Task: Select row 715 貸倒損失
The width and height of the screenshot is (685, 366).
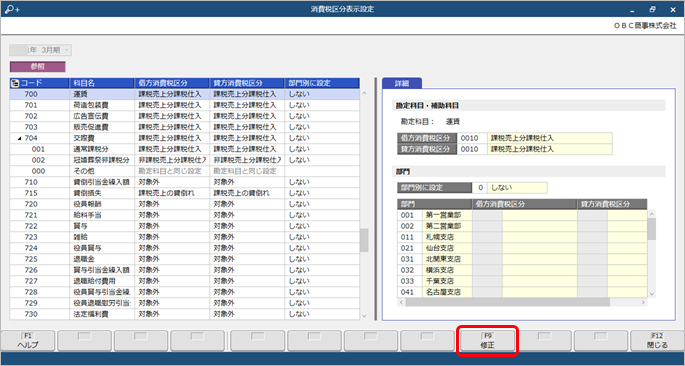Action: tap(185, 193)
